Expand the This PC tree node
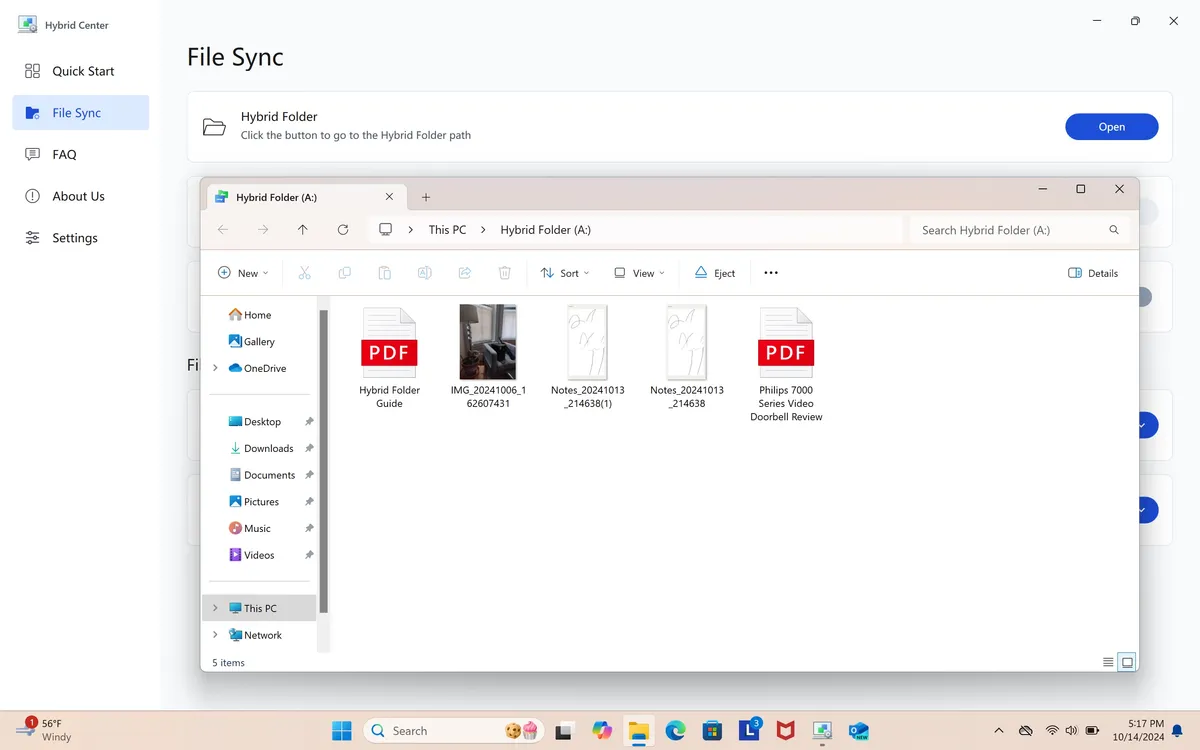1200x750 pixels. (215, 608)
